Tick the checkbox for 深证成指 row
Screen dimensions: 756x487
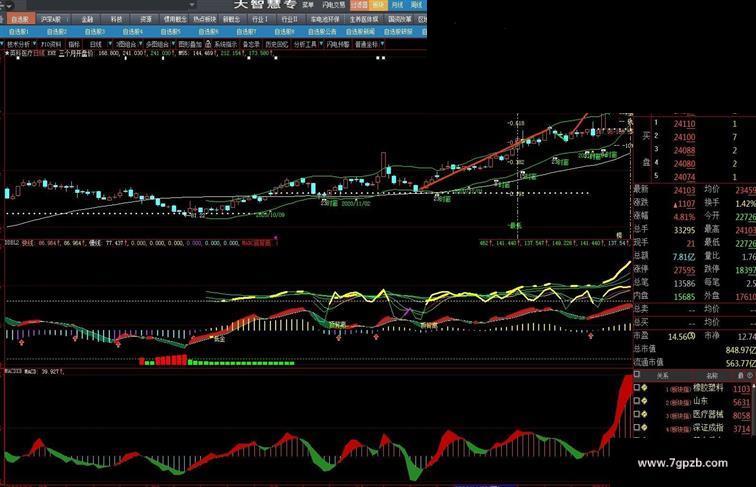pos(637,427)
